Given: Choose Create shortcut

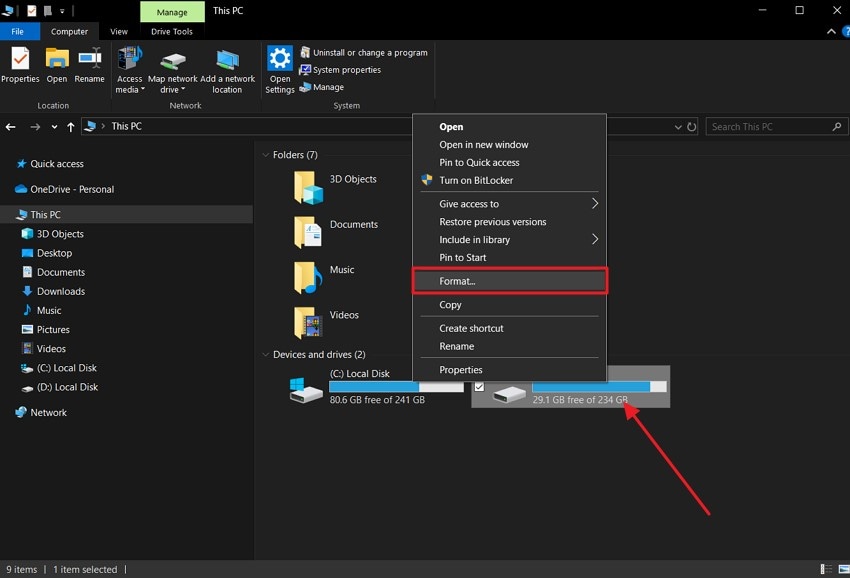Looking at the screenshot, I should [510, 329].
